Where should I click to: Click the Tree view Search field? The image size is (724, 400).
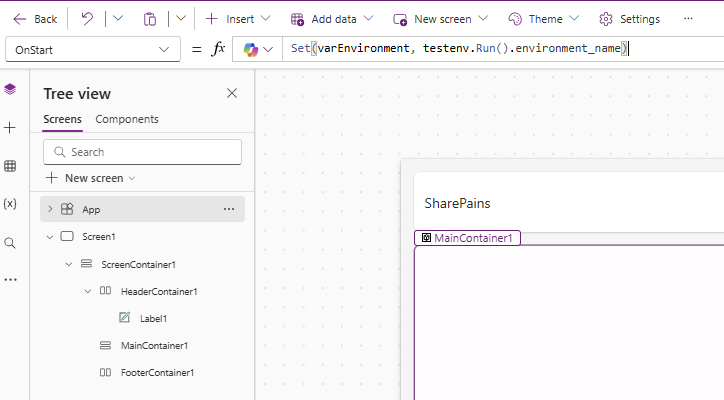142,152
